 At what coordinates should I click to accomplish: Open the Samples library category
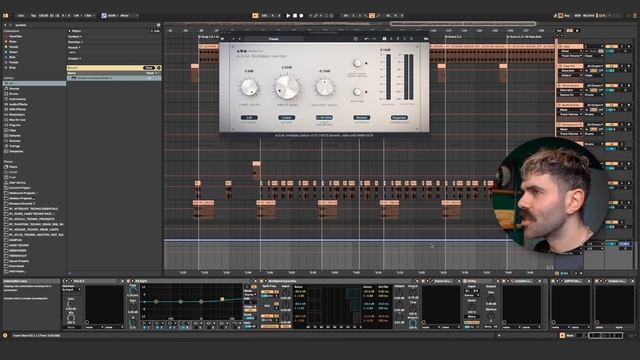tap(15, 136)
